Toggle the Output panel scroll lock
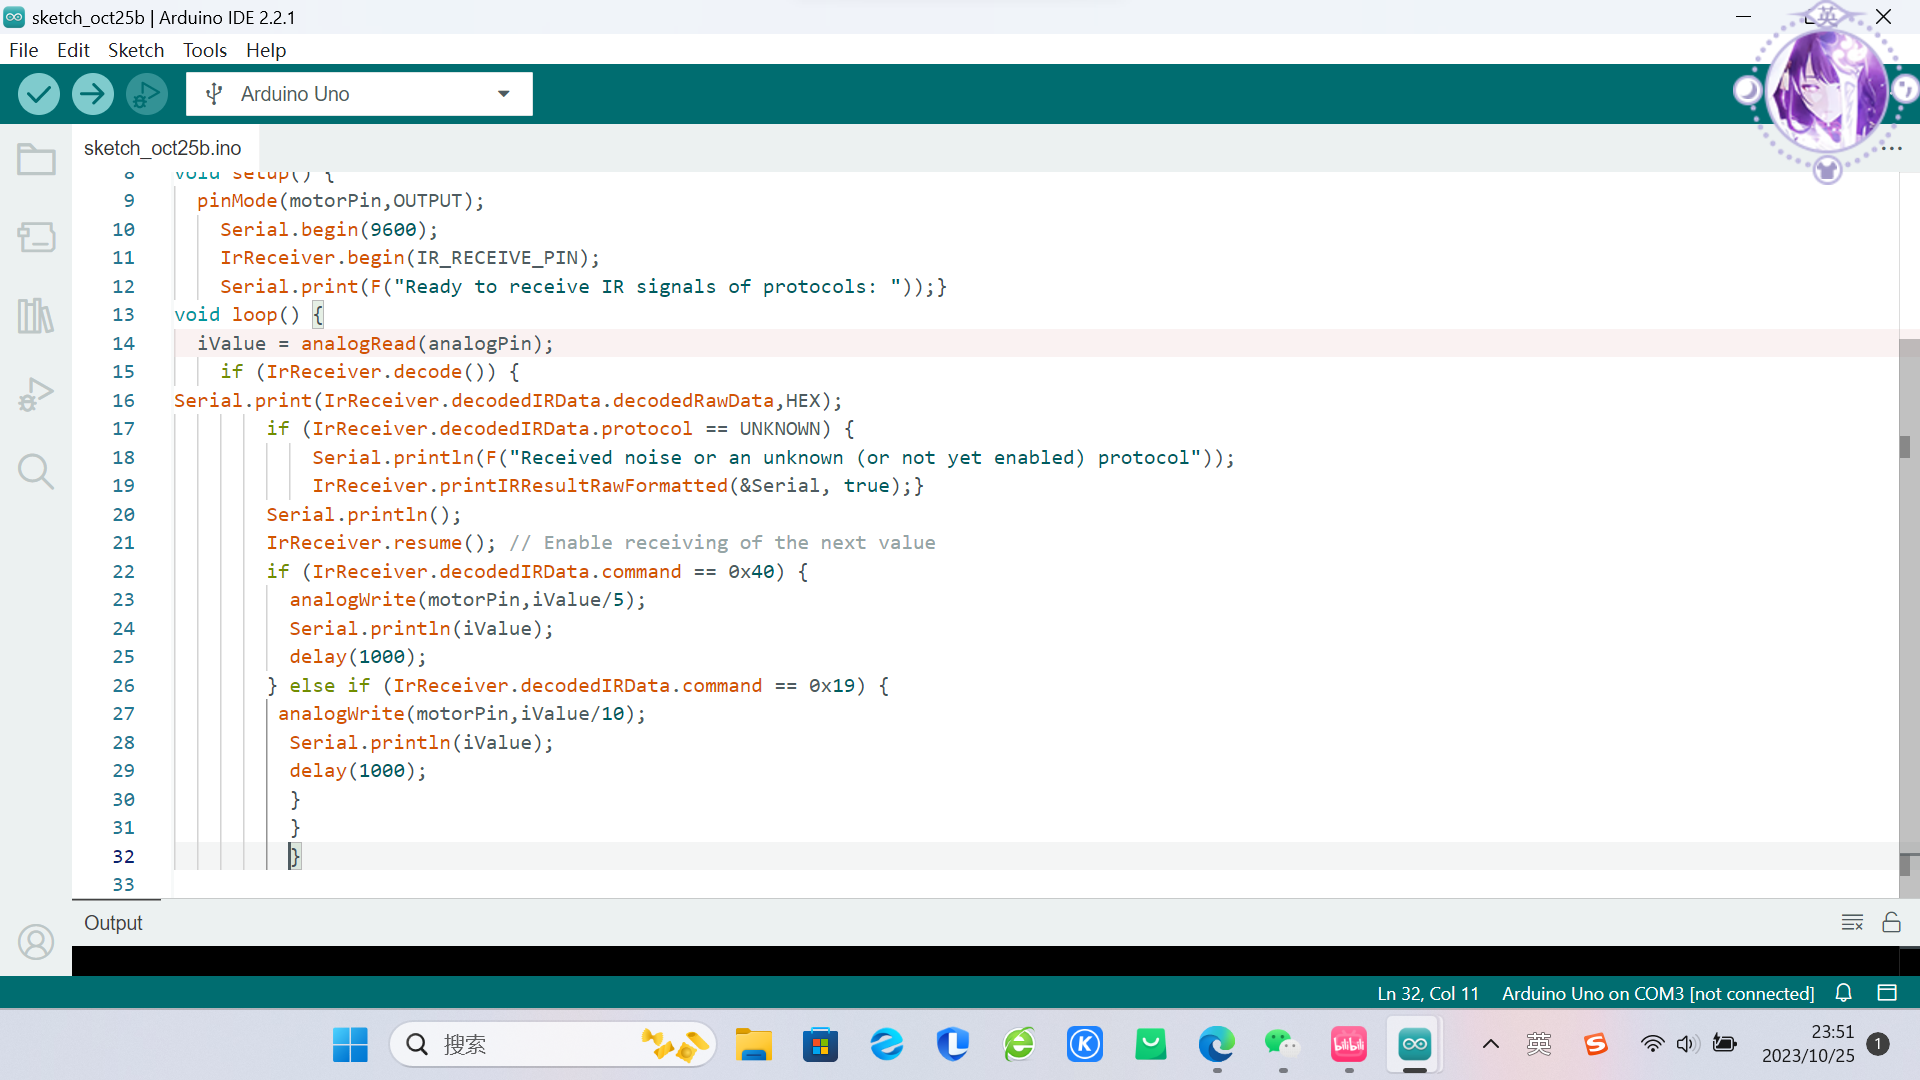This screenshot has height=1080, width=1920. click(x=1891, y=923)
